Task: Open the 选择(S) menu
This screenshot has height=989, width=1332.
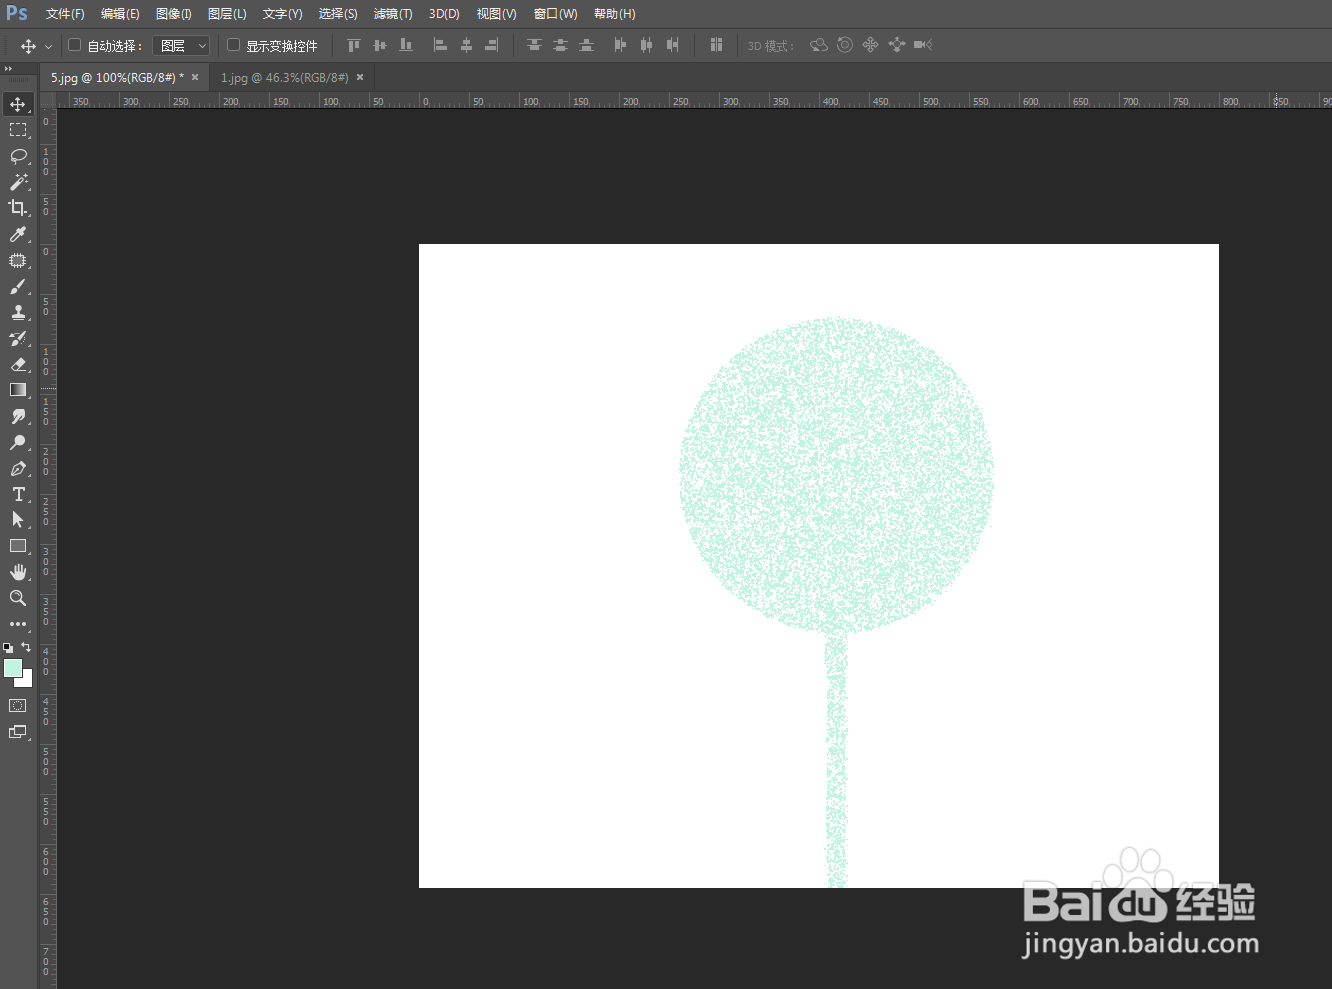Action: click(338, 14)
